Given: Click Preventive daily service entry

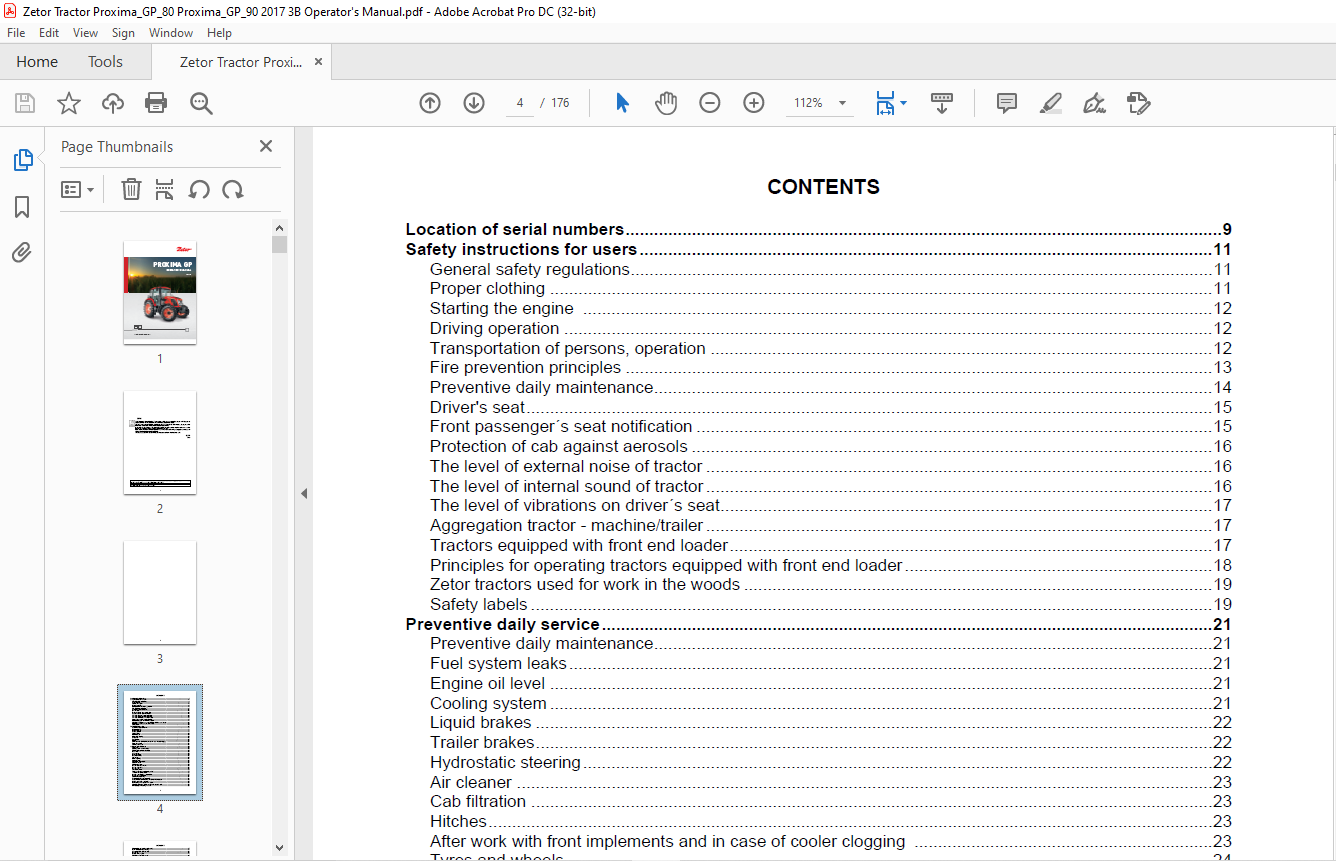Looking at the screenshot, I should click(x=818, y=625).
